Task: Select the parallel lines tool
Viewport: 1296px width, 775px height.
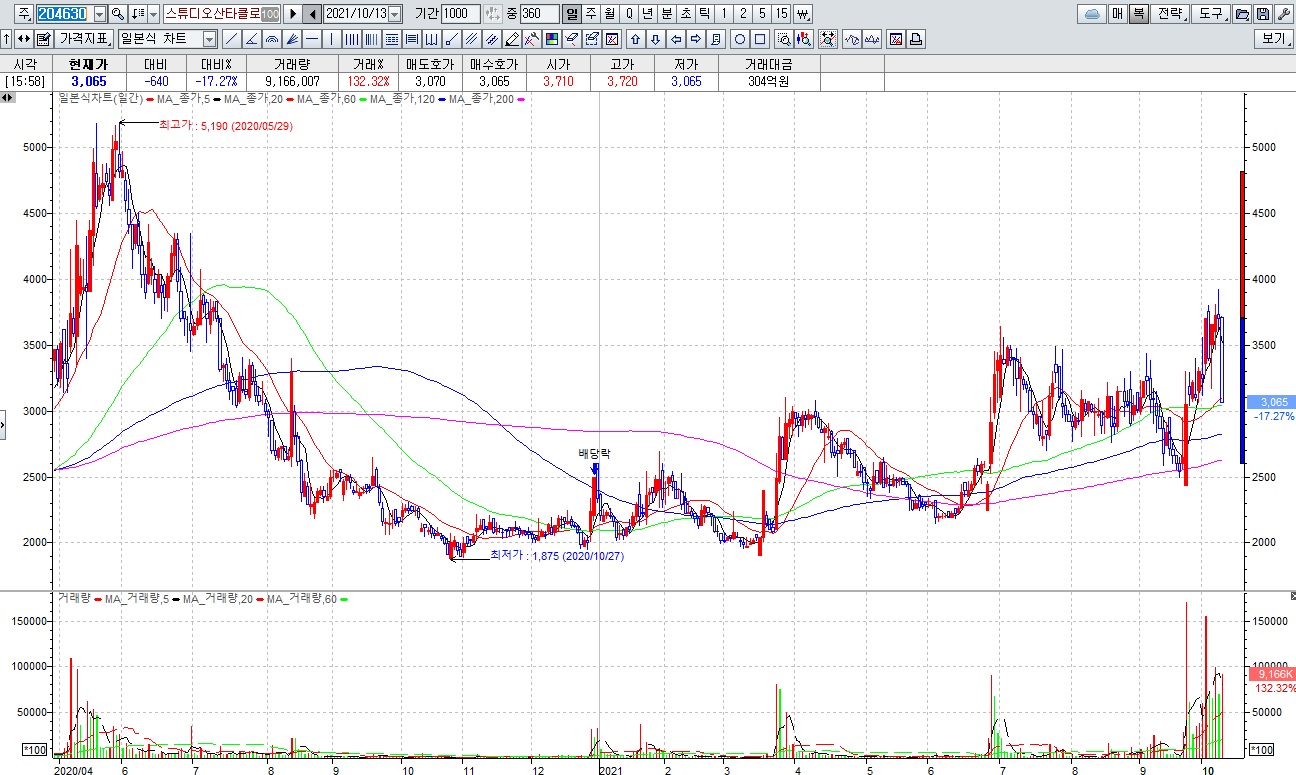Action: 470,39
